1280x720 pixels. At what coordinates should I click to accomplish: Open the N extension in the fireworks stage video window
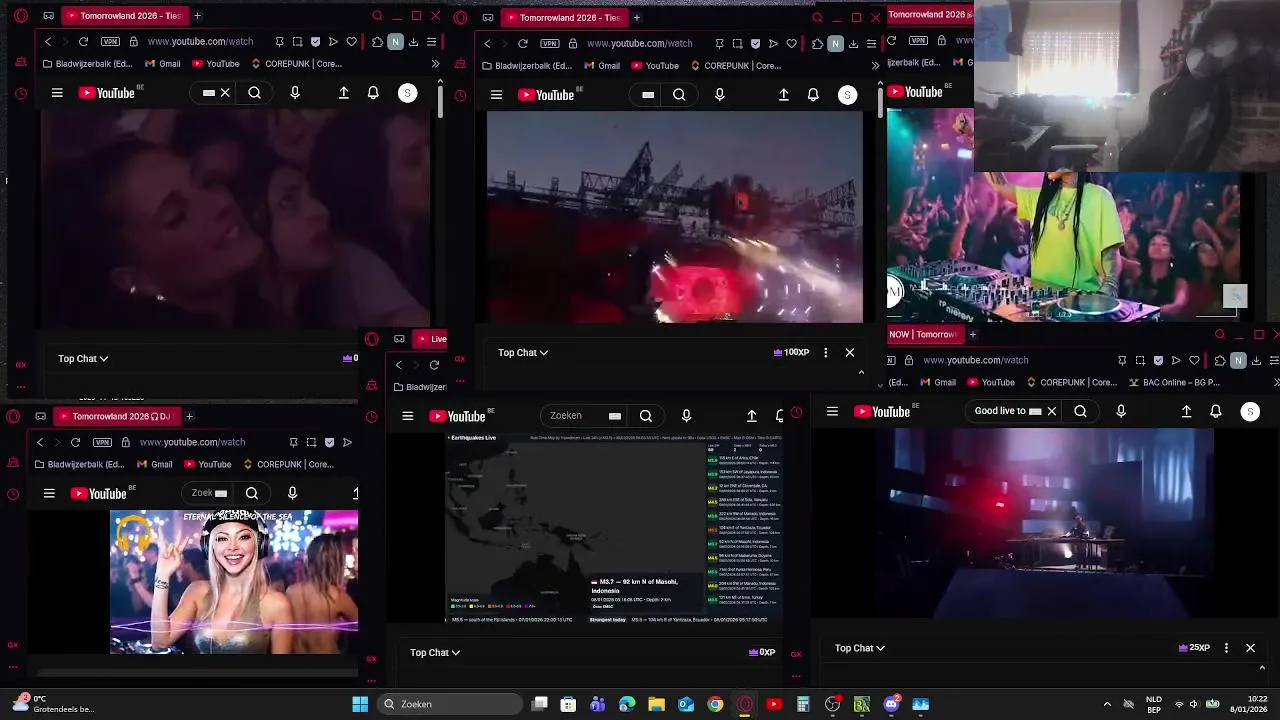coord(835,43)
